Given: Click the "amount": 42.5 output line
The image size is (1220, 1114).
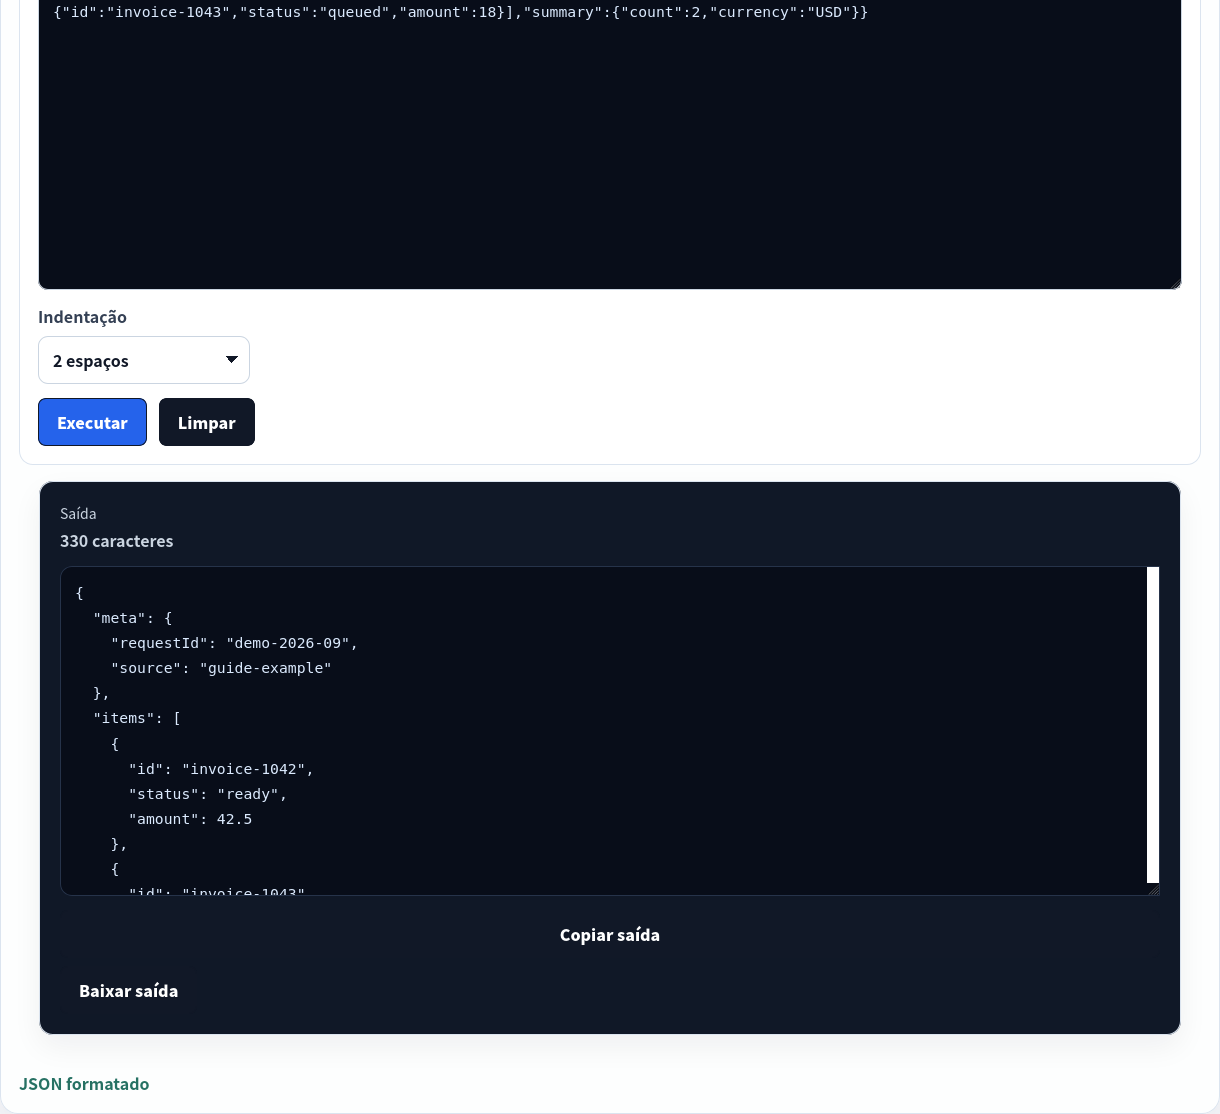Looking at the screenshot, I should 190,819.
